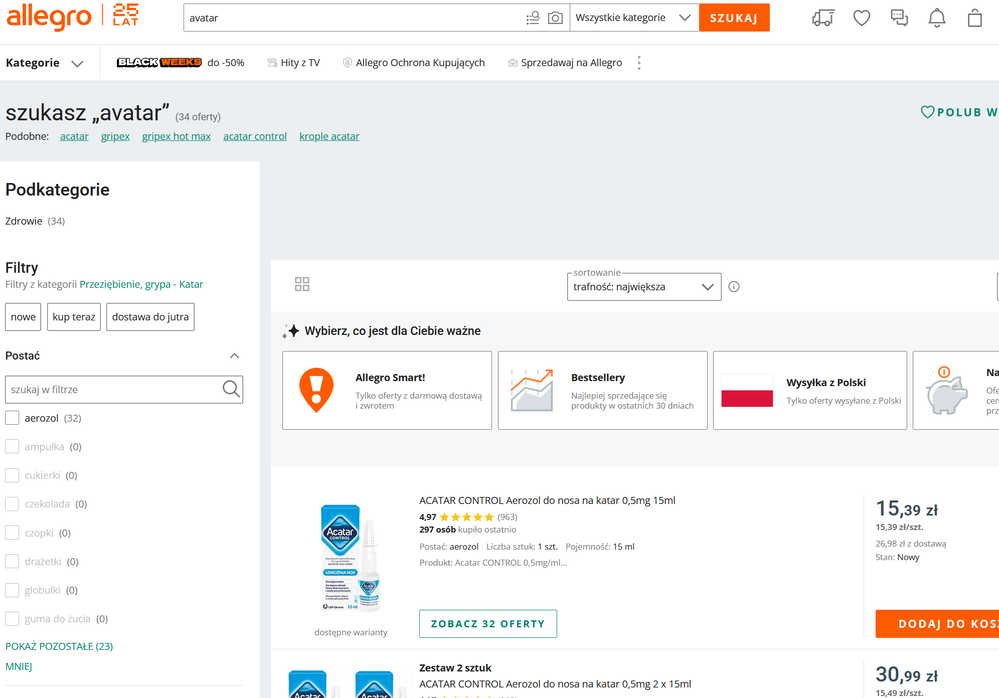The image size is (999, 698).
Task: Click the sorting info icon
Action: coord(734,287)
